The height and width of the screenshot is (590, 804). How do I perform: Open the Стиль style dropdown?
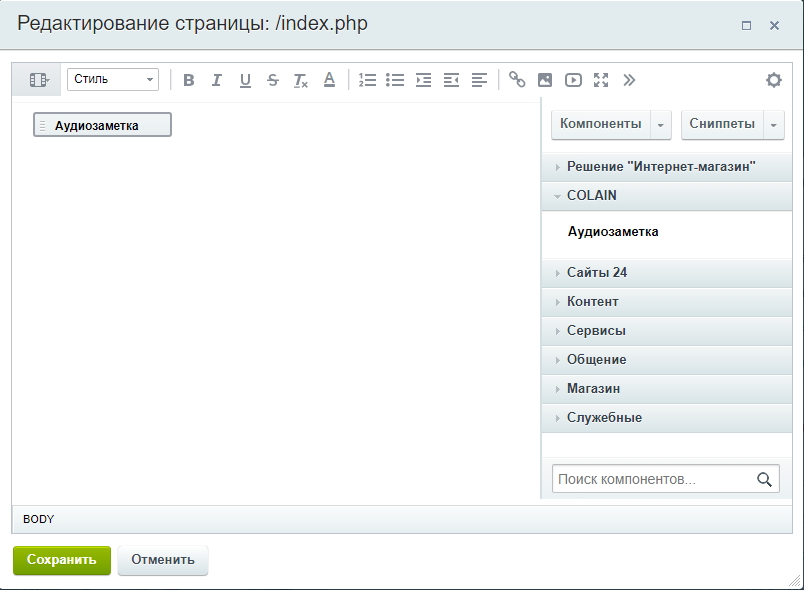(112, 80)
